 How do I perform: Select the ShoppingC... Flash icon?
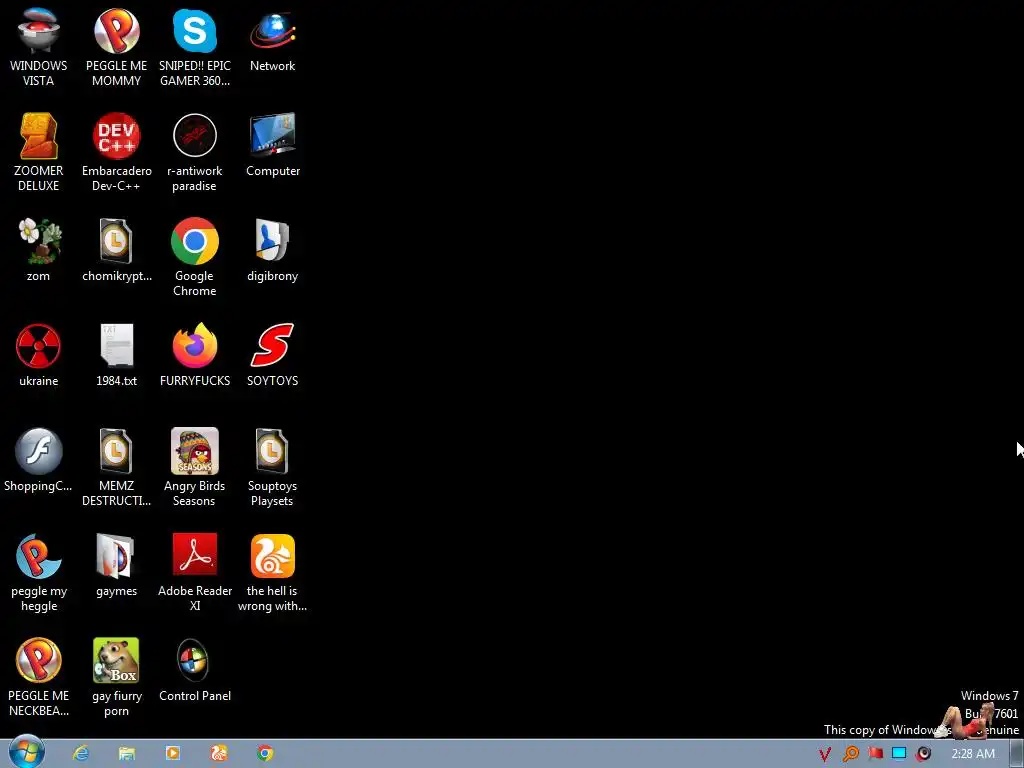pos(39,460)
